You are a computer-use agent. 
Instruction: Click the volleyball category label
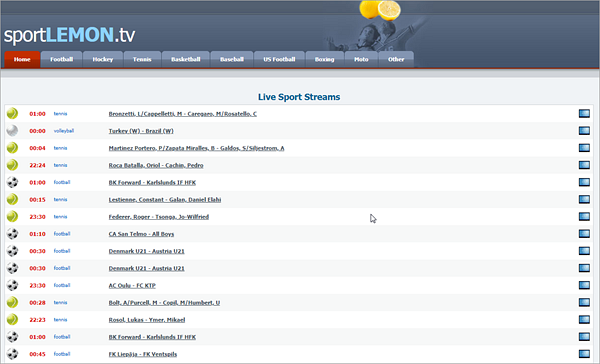pyautogui.click(x=64, y=131)
